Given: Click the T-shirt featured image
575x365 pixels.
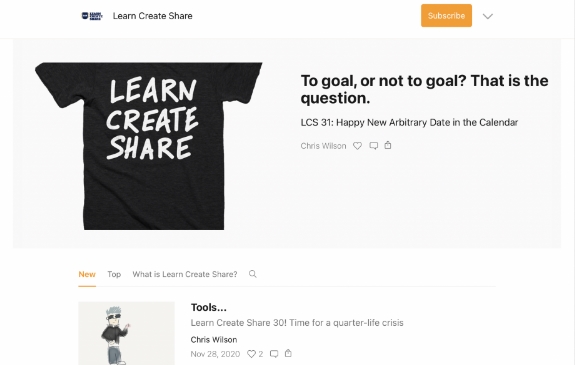Looking at the screenshot, I should tap(149, 146).
